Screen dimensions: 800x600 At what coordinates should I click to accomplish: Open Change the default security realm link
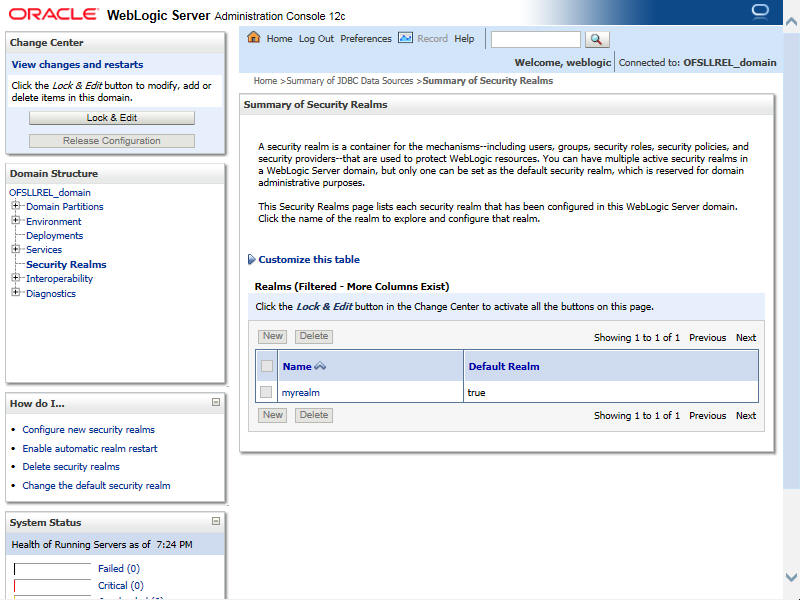(x=96, y=486)
